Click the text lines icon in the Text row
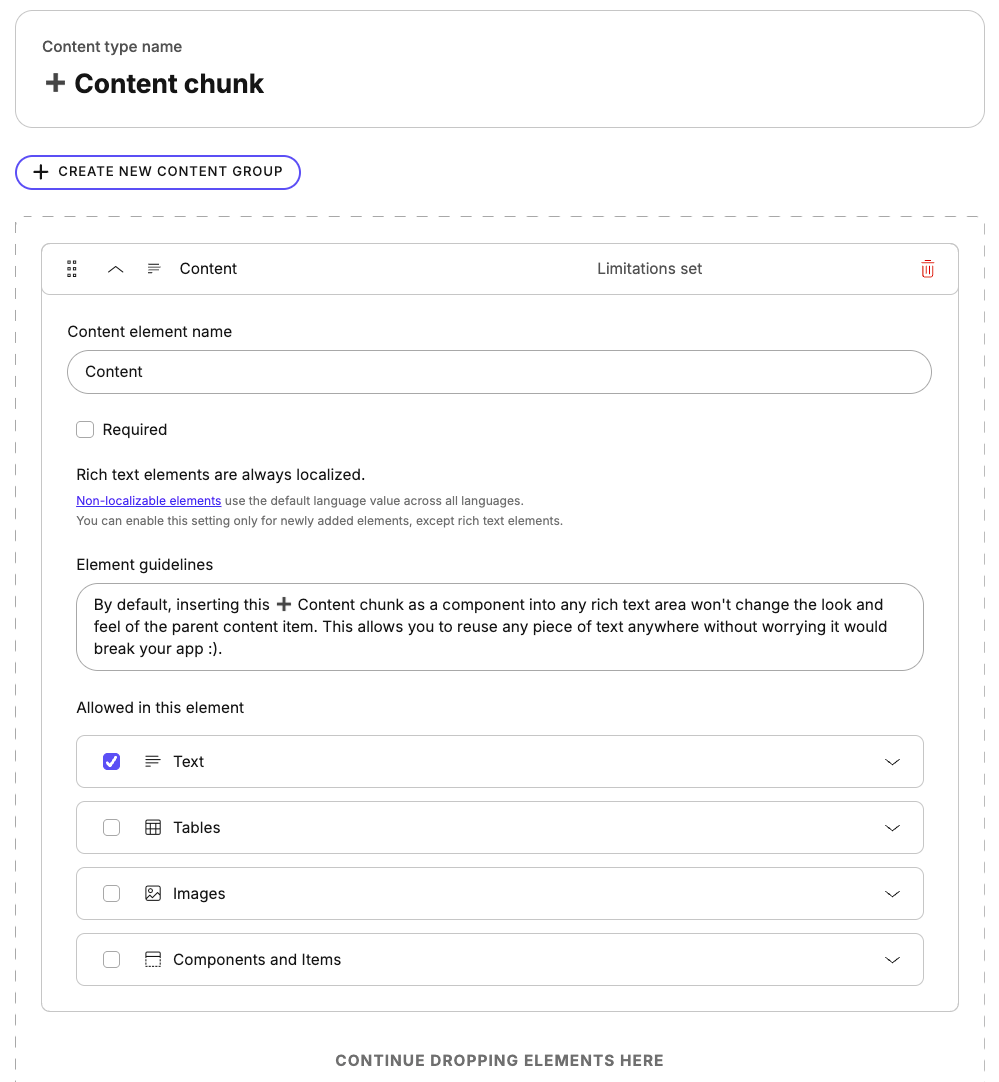This screenshot has width=999, height=1082. click(152, 761)
